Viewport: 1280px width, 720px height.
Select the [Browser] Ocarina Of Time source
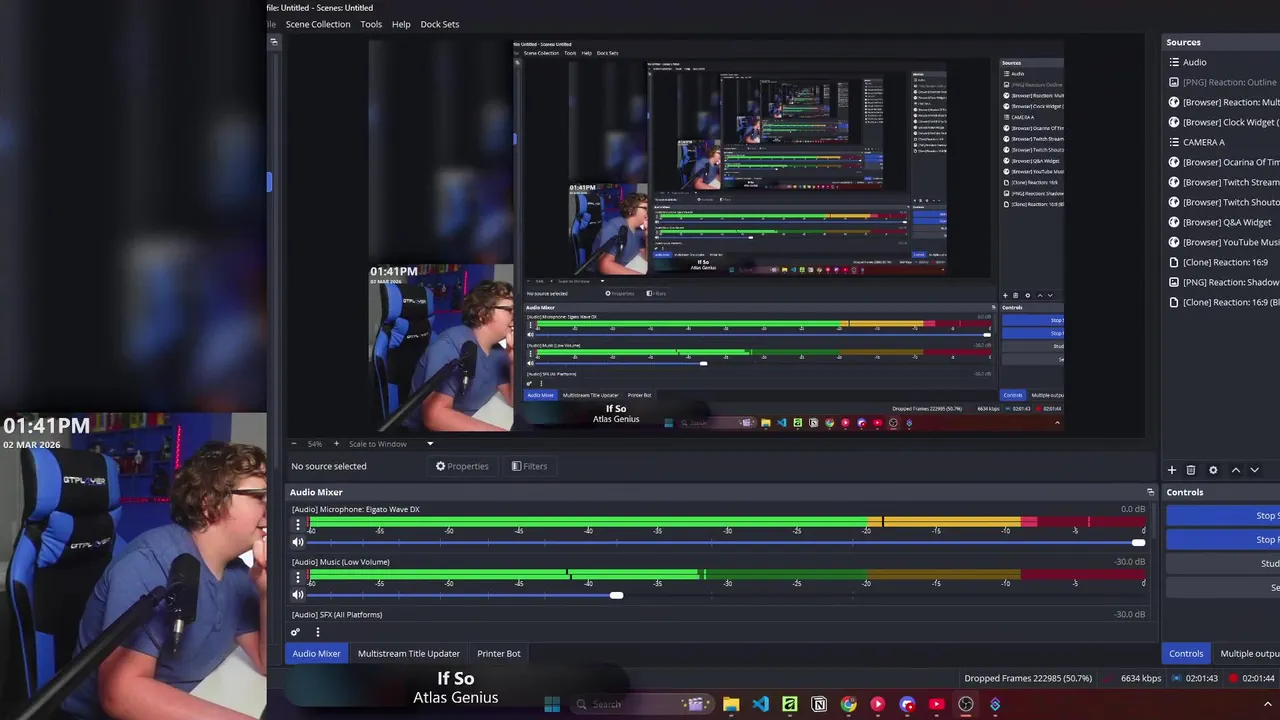click(x=1223, y=162)
